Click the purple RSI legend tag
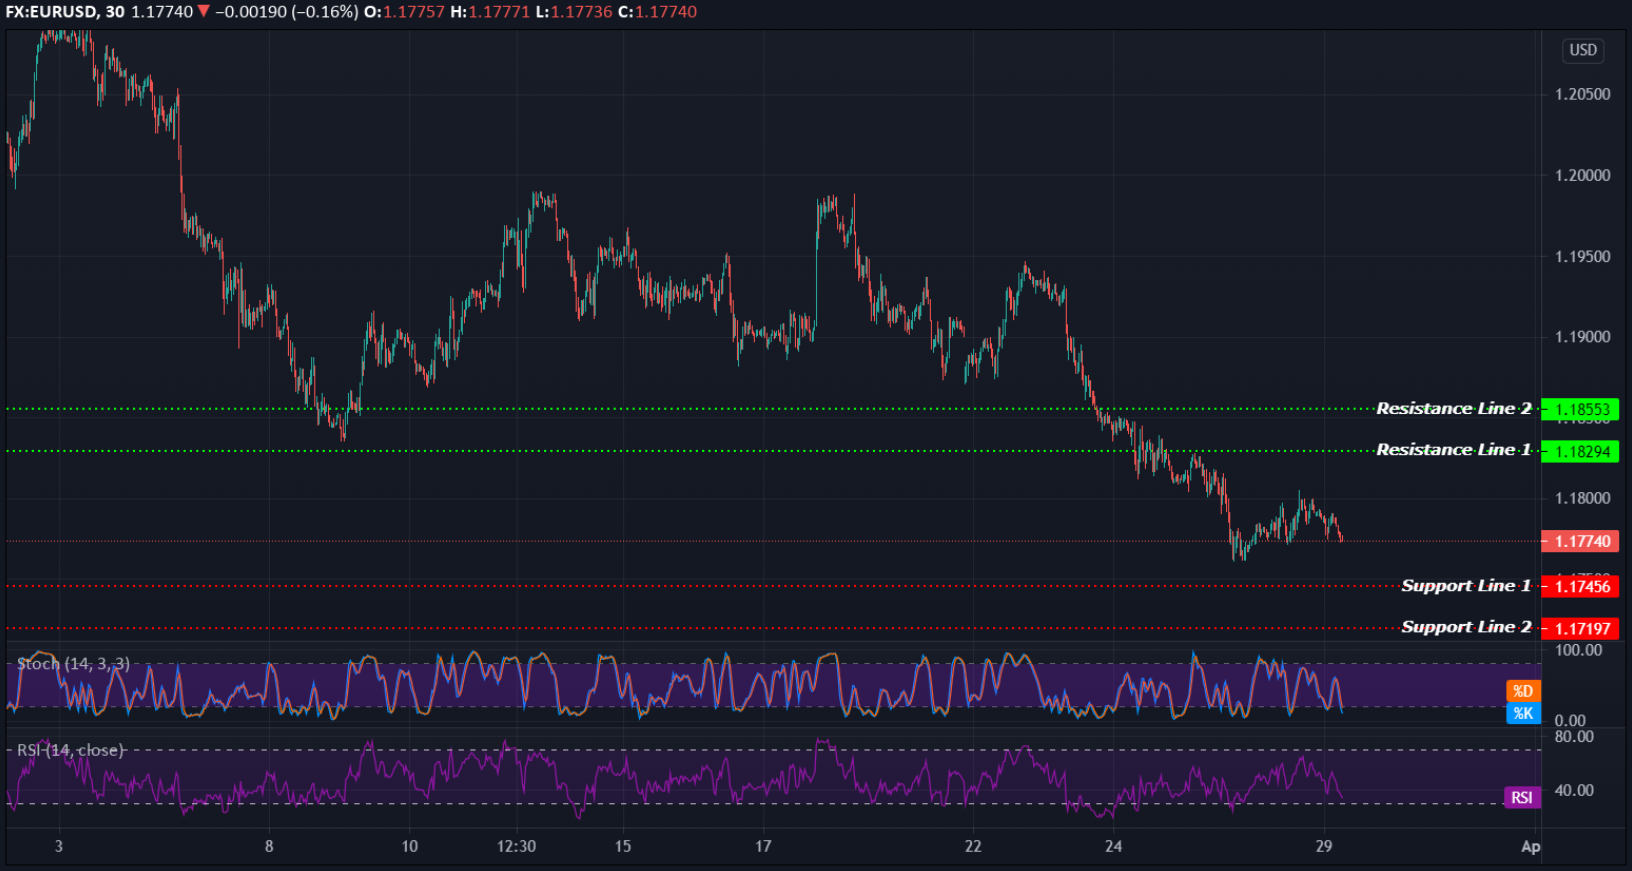Image resolution: width=1632 pixels, height=871 pixels. (1522, 797)
